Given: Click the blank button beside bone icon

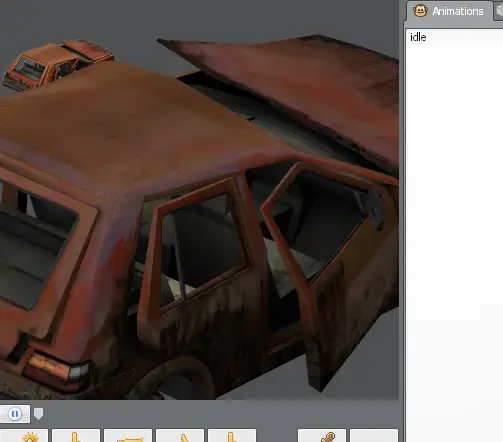Looking at the screenshot, I should point(374,437).
